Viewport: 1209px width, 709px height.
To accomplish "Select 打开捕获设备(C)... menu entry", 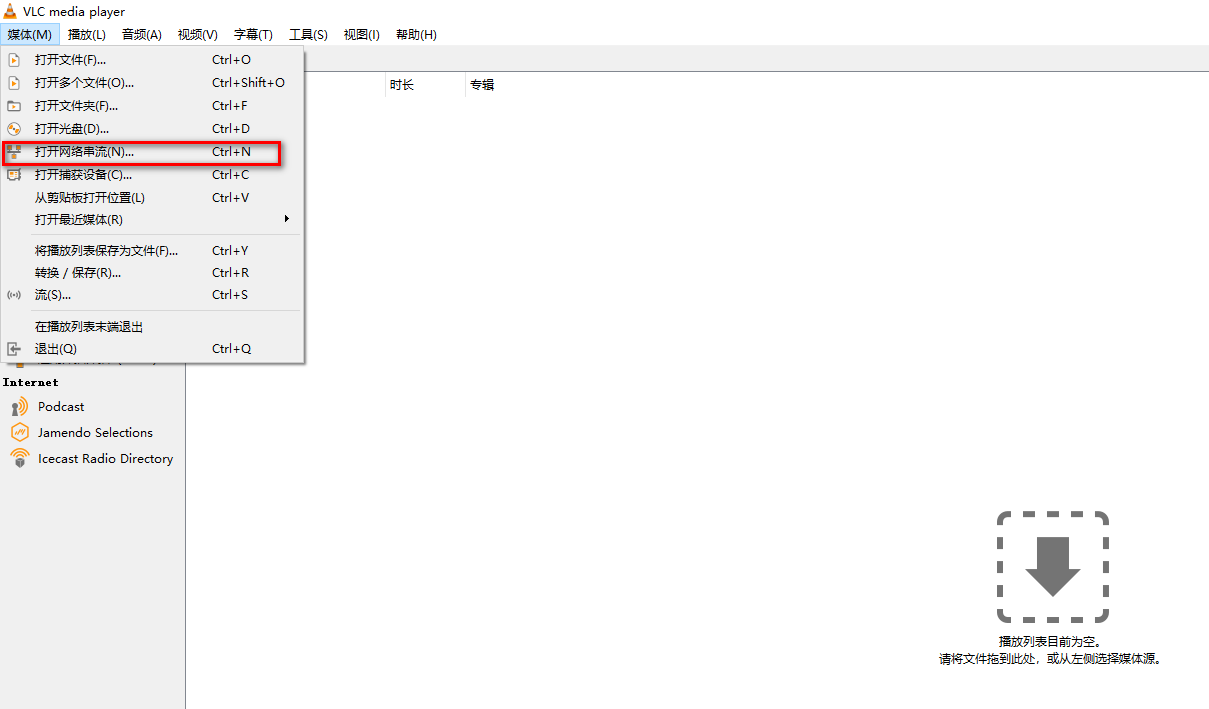I will [x=153, y=175].
